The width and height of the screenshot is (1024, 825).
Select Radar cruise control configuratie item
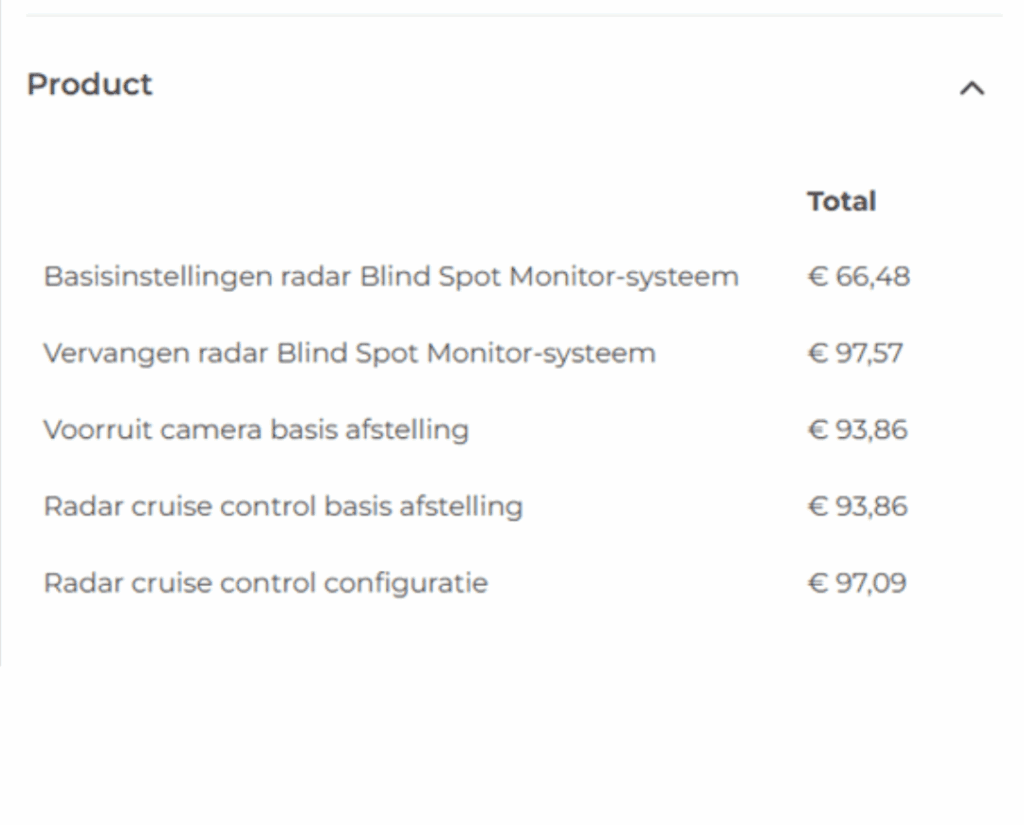265,583
